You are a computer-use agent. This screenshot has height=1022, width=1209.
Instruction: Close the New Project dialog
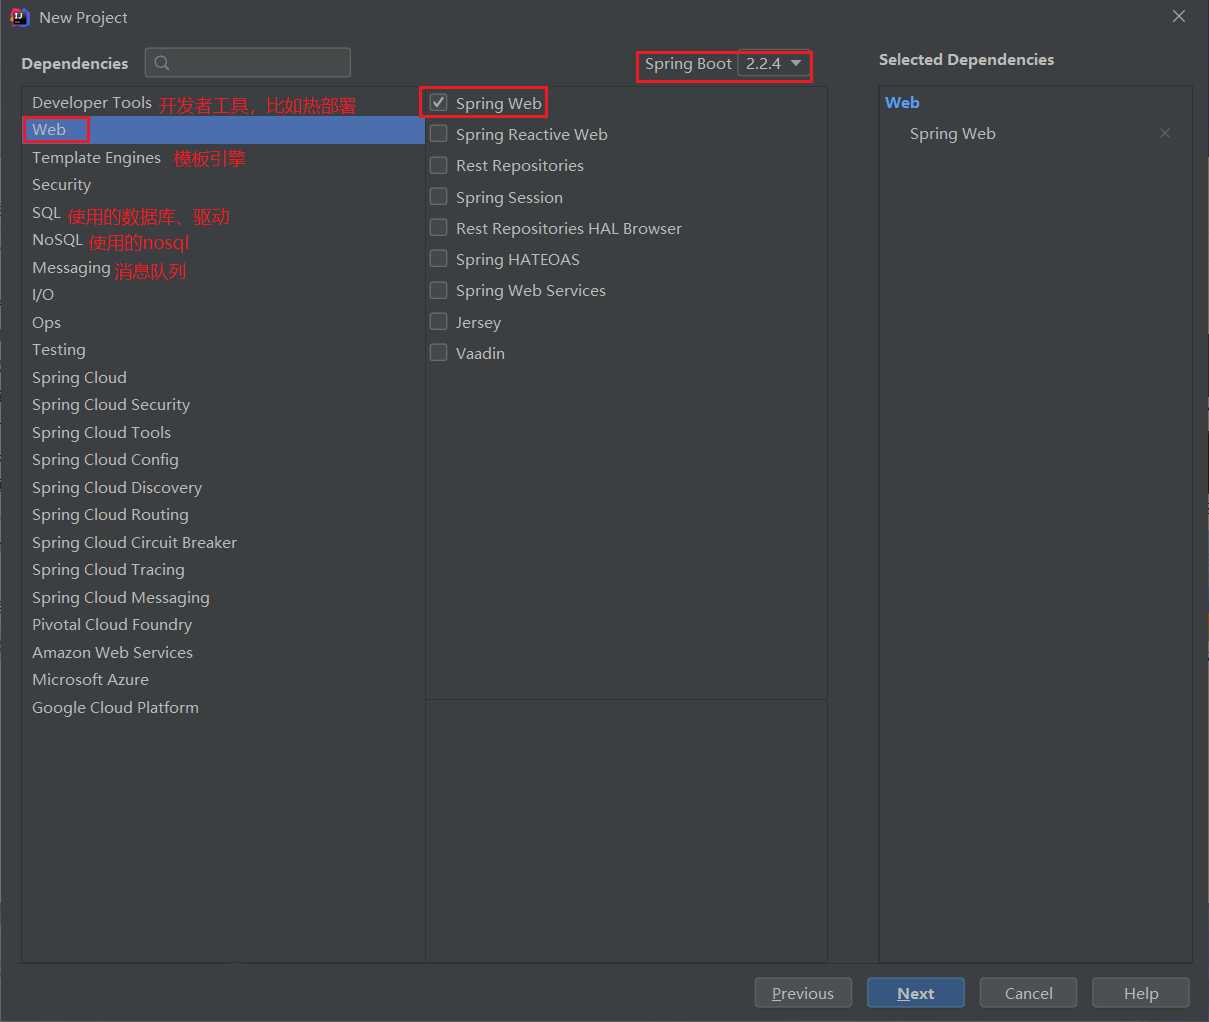pyautogui.click(x=1179, y=16)
